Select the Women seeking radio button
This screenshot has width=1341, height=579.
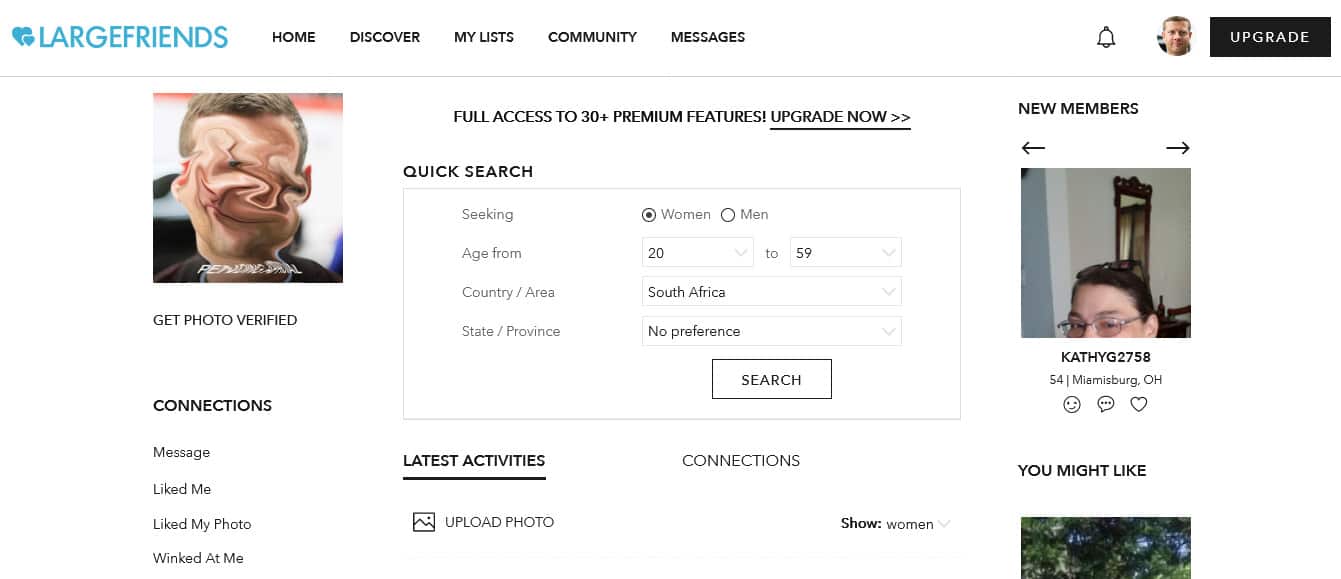click(649, 215)
